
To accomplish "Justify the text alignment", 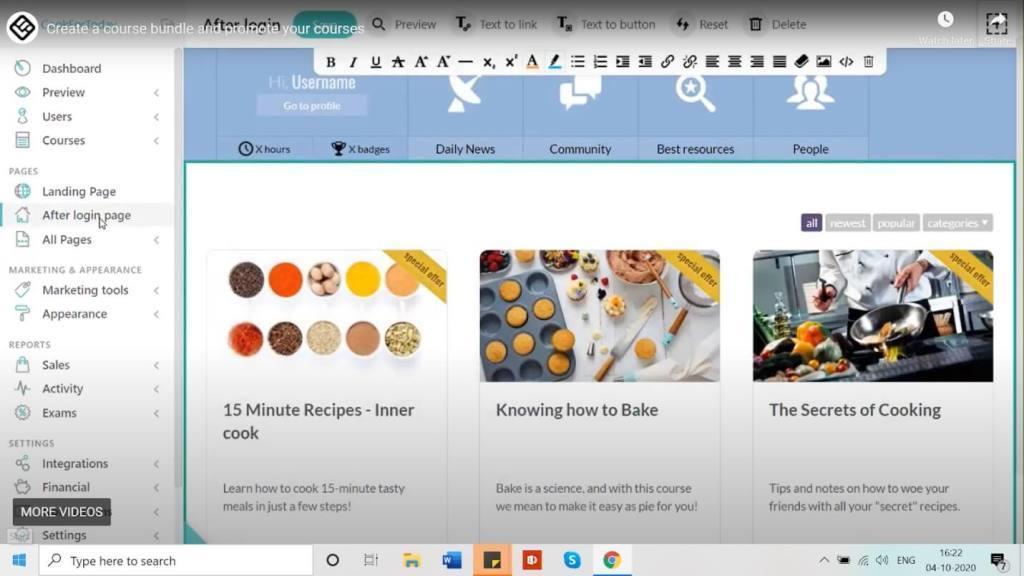I will (x=779, y=62).
